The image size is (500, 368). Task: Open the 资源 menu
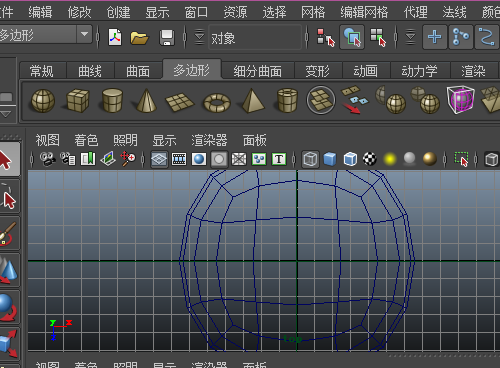click(x=235, y=12)
